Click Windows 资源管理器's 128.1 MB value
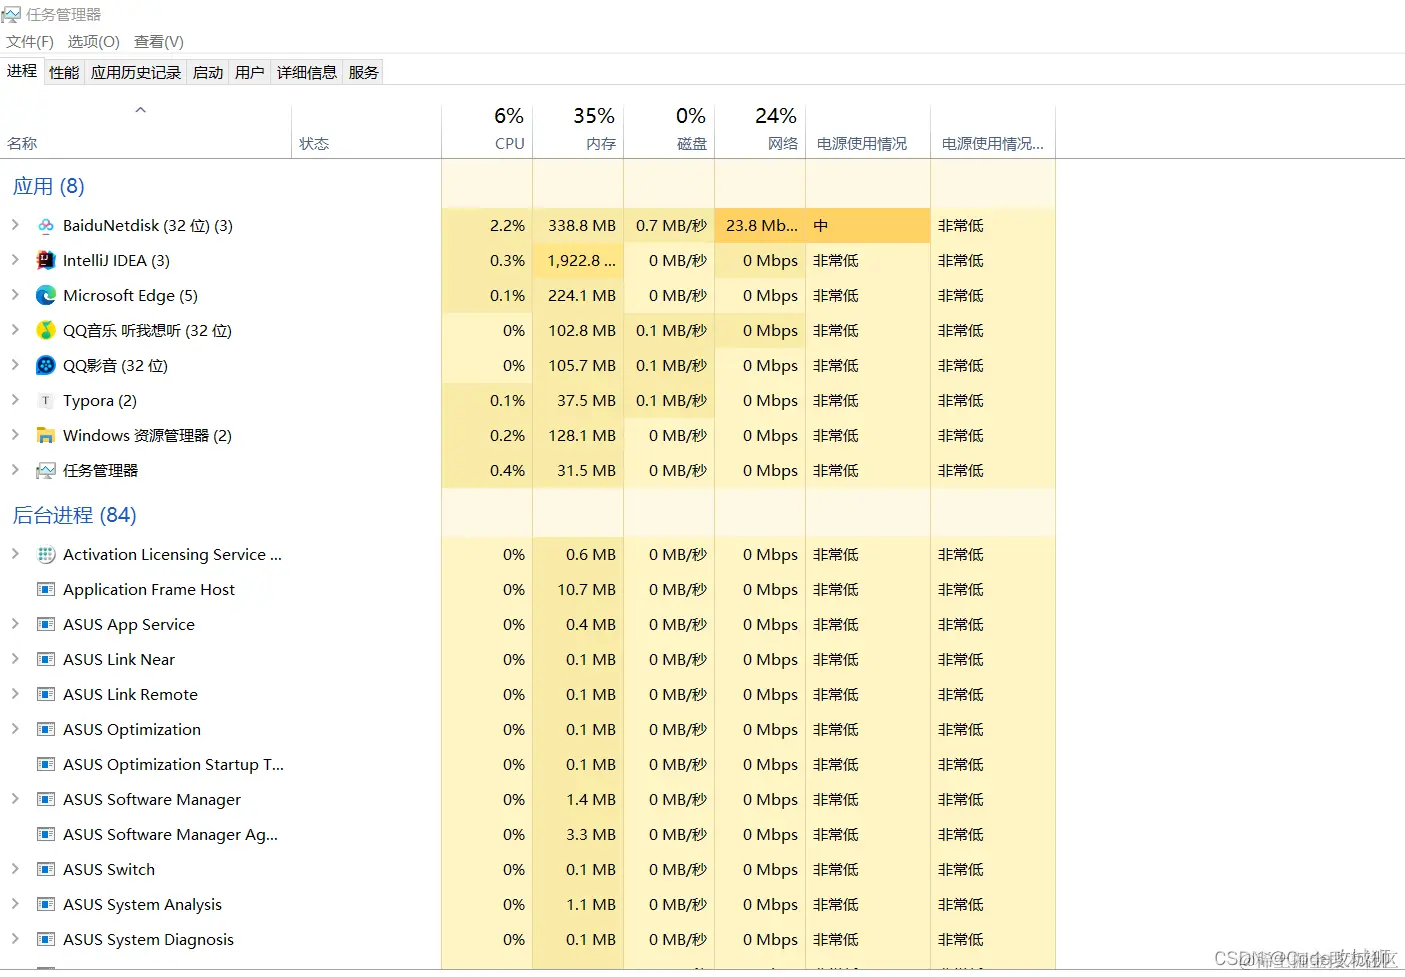This screenshot has width=1405, height=977. 582,436
